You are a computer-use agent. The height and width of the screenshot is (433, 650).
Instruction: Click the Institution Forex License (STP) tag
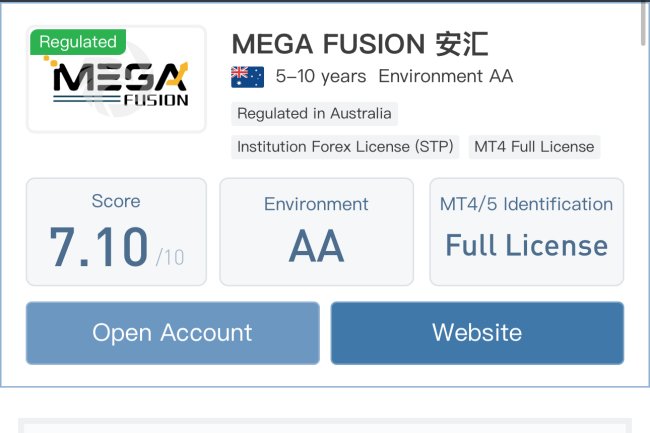346,146
